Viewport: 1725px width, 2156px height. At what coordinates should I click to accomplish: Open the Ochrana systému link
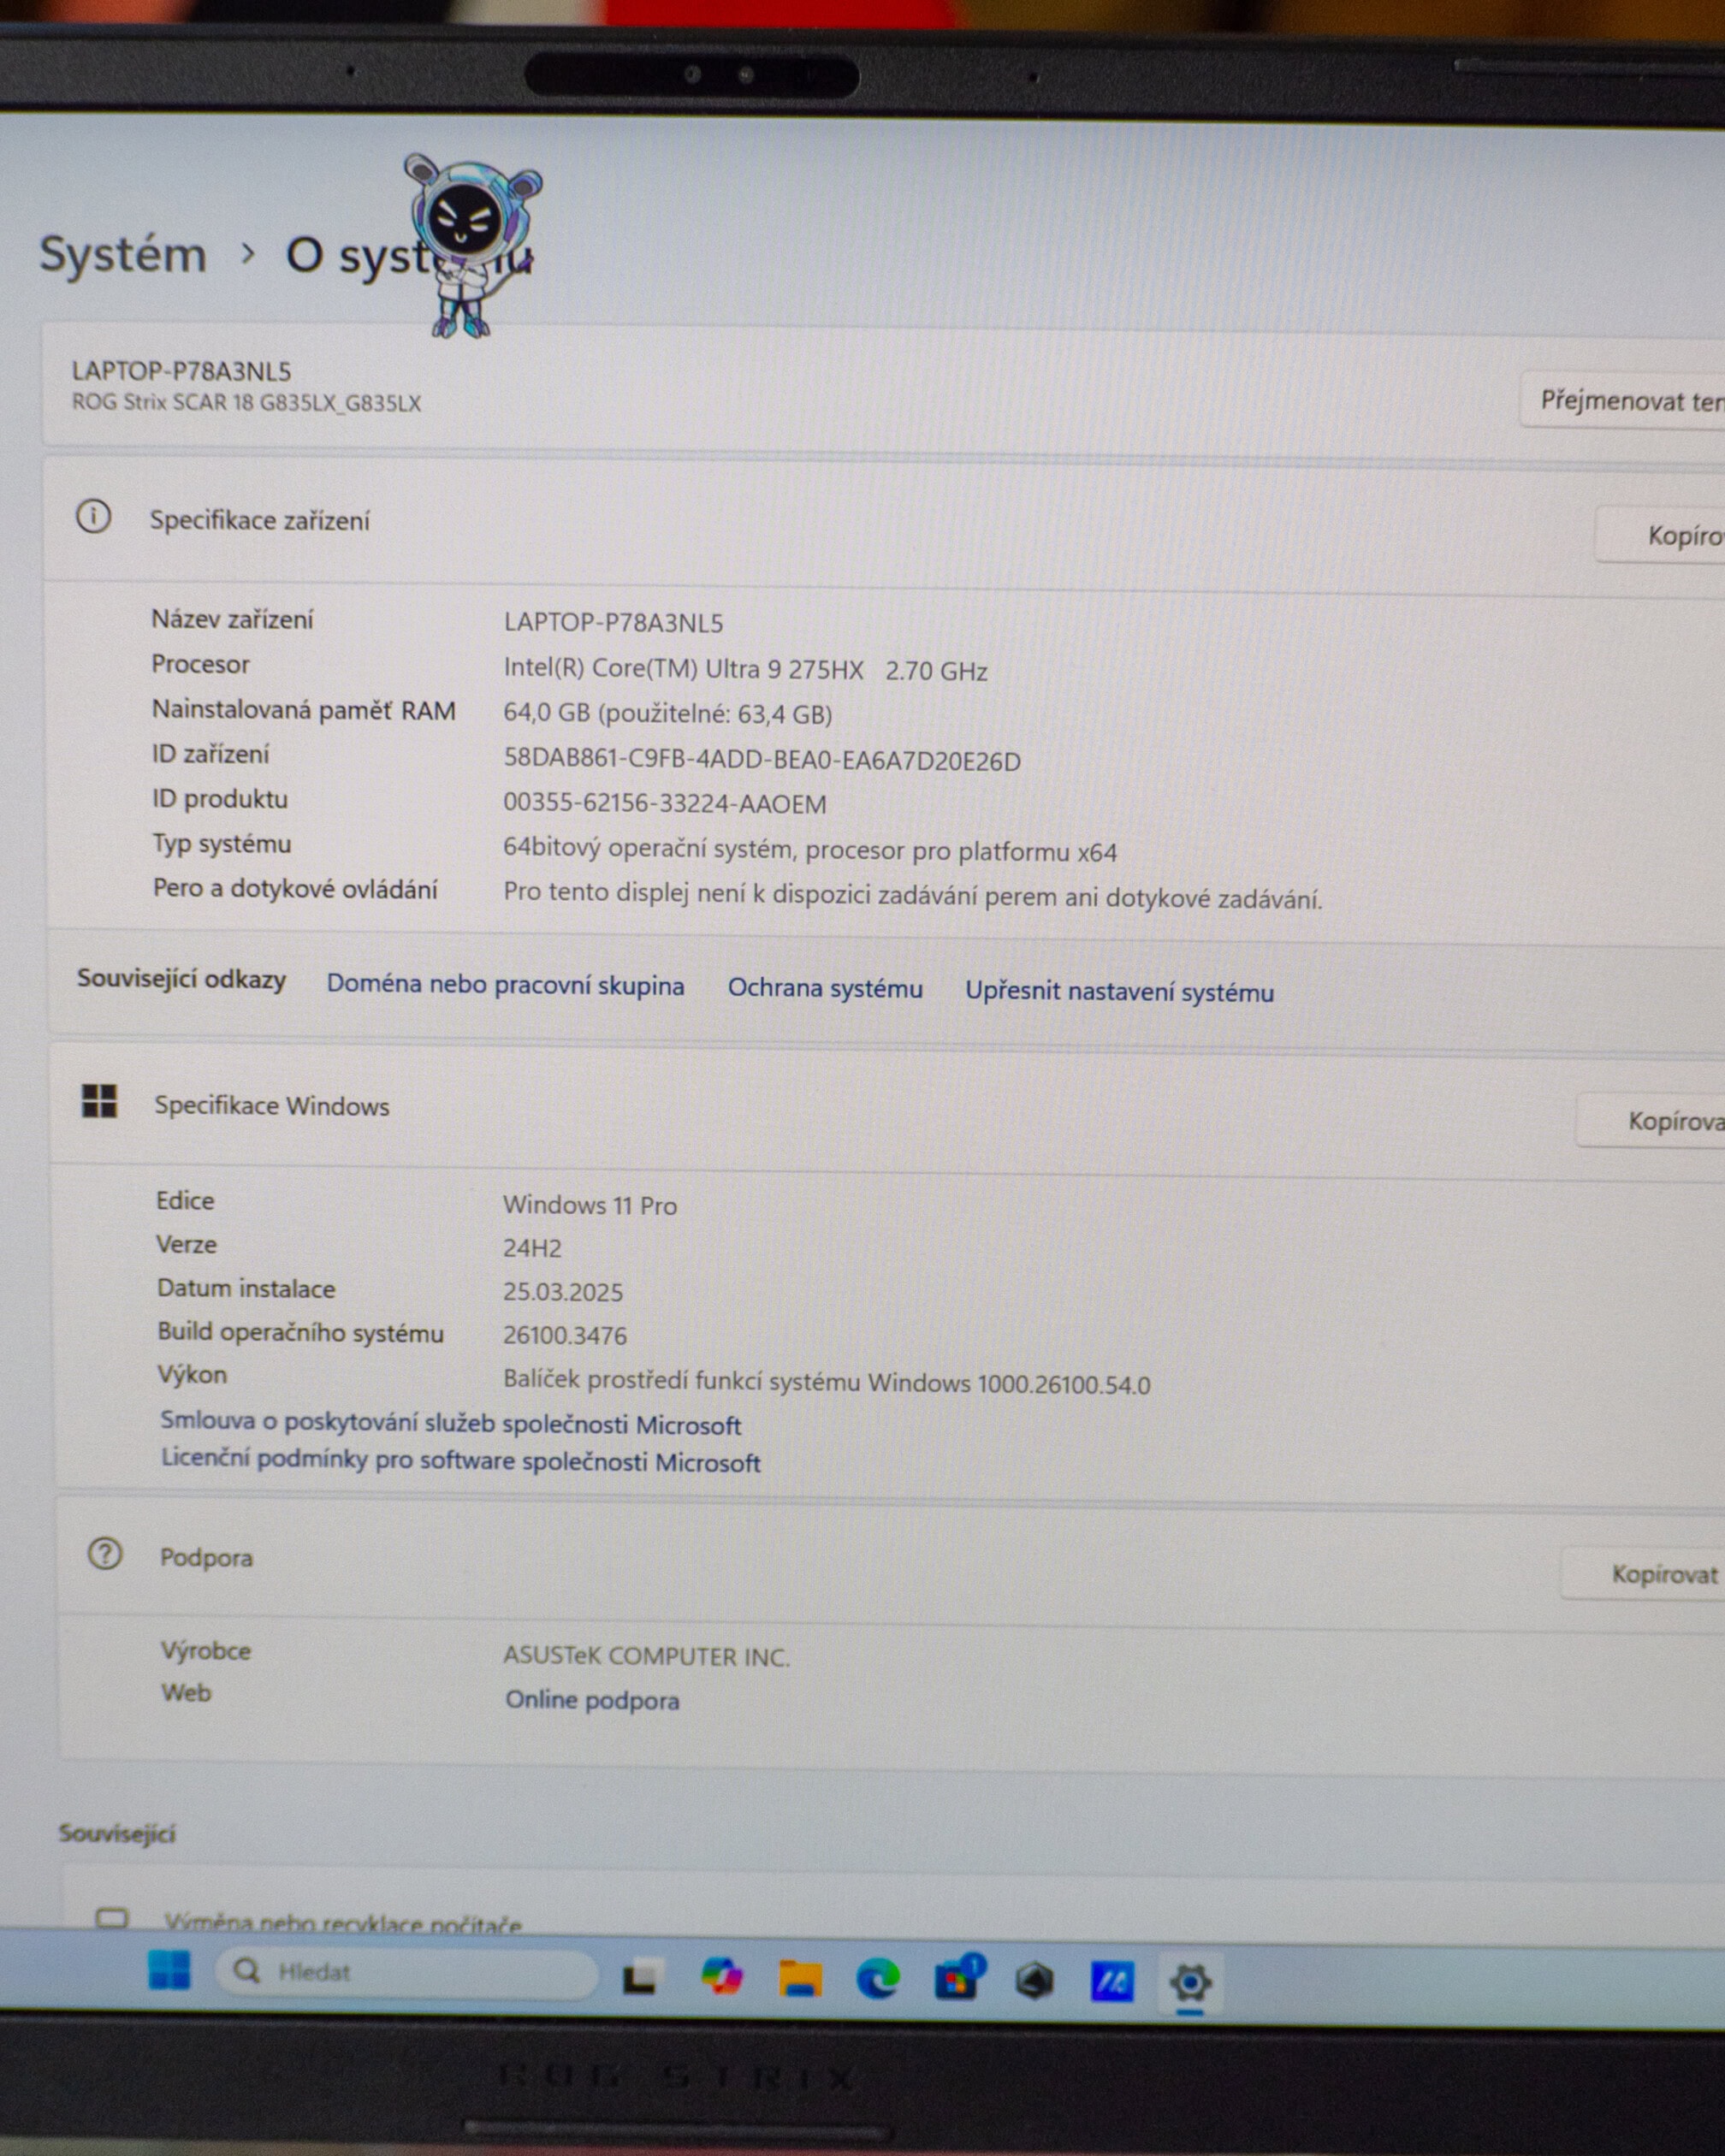tap(825, 988)
